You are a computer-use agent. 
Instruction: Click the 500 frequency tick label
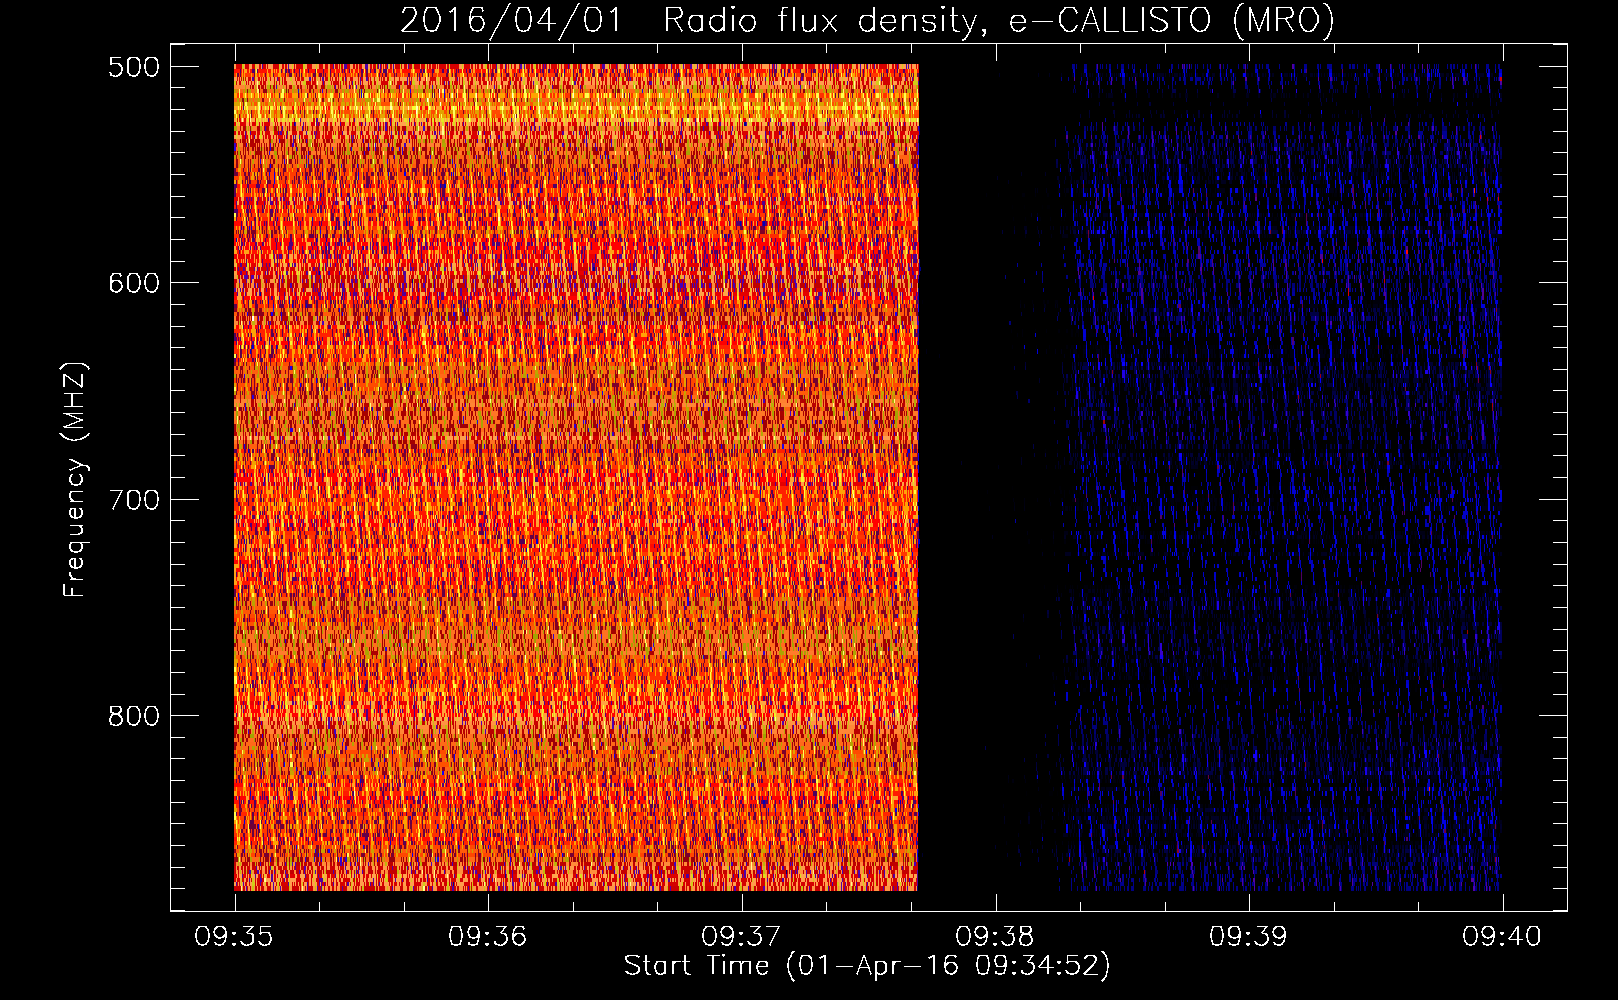click(x=134, y=66)
